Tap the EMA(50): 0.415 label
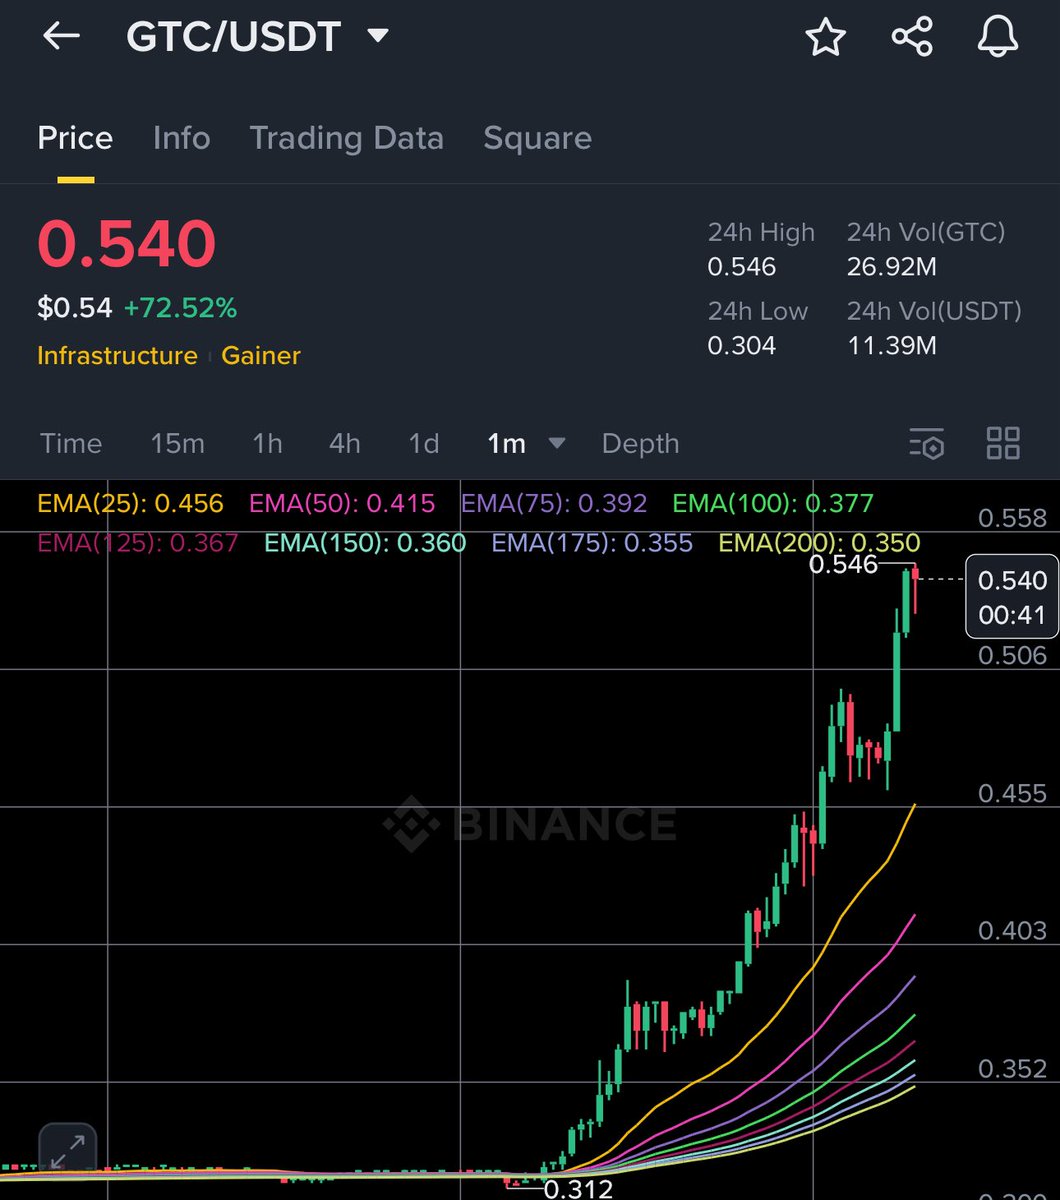The height and width of the screenshot is (1200, 1060). coord(342,503)
